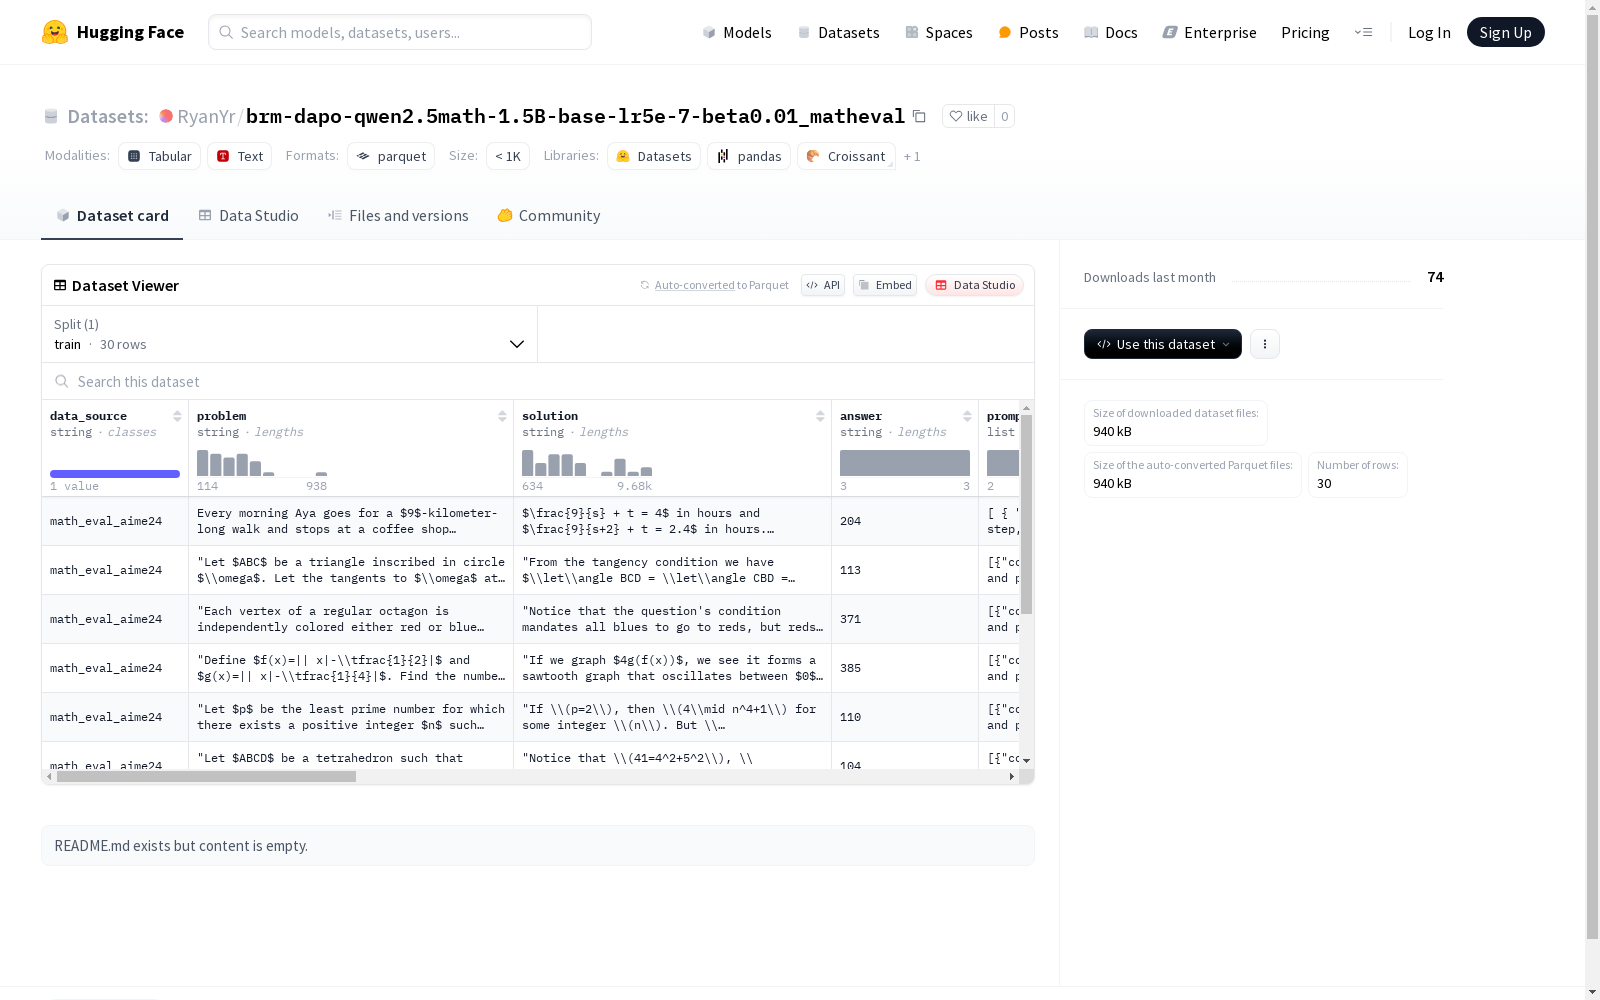The image size is (1600, 1000).
Task: Focus the Search models, datasets, users field
Action: (x=400, y=32)
